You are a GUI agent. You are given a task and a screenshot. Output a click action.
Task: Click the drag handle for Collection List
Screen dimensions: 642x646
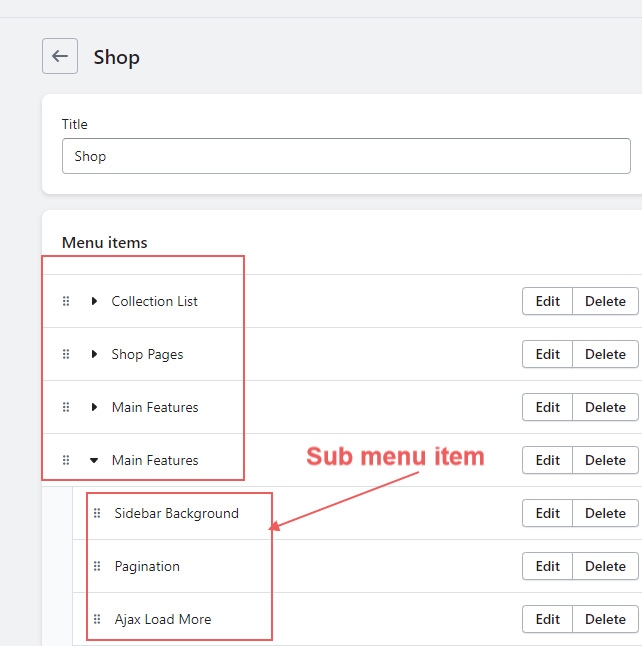(66, 301)
